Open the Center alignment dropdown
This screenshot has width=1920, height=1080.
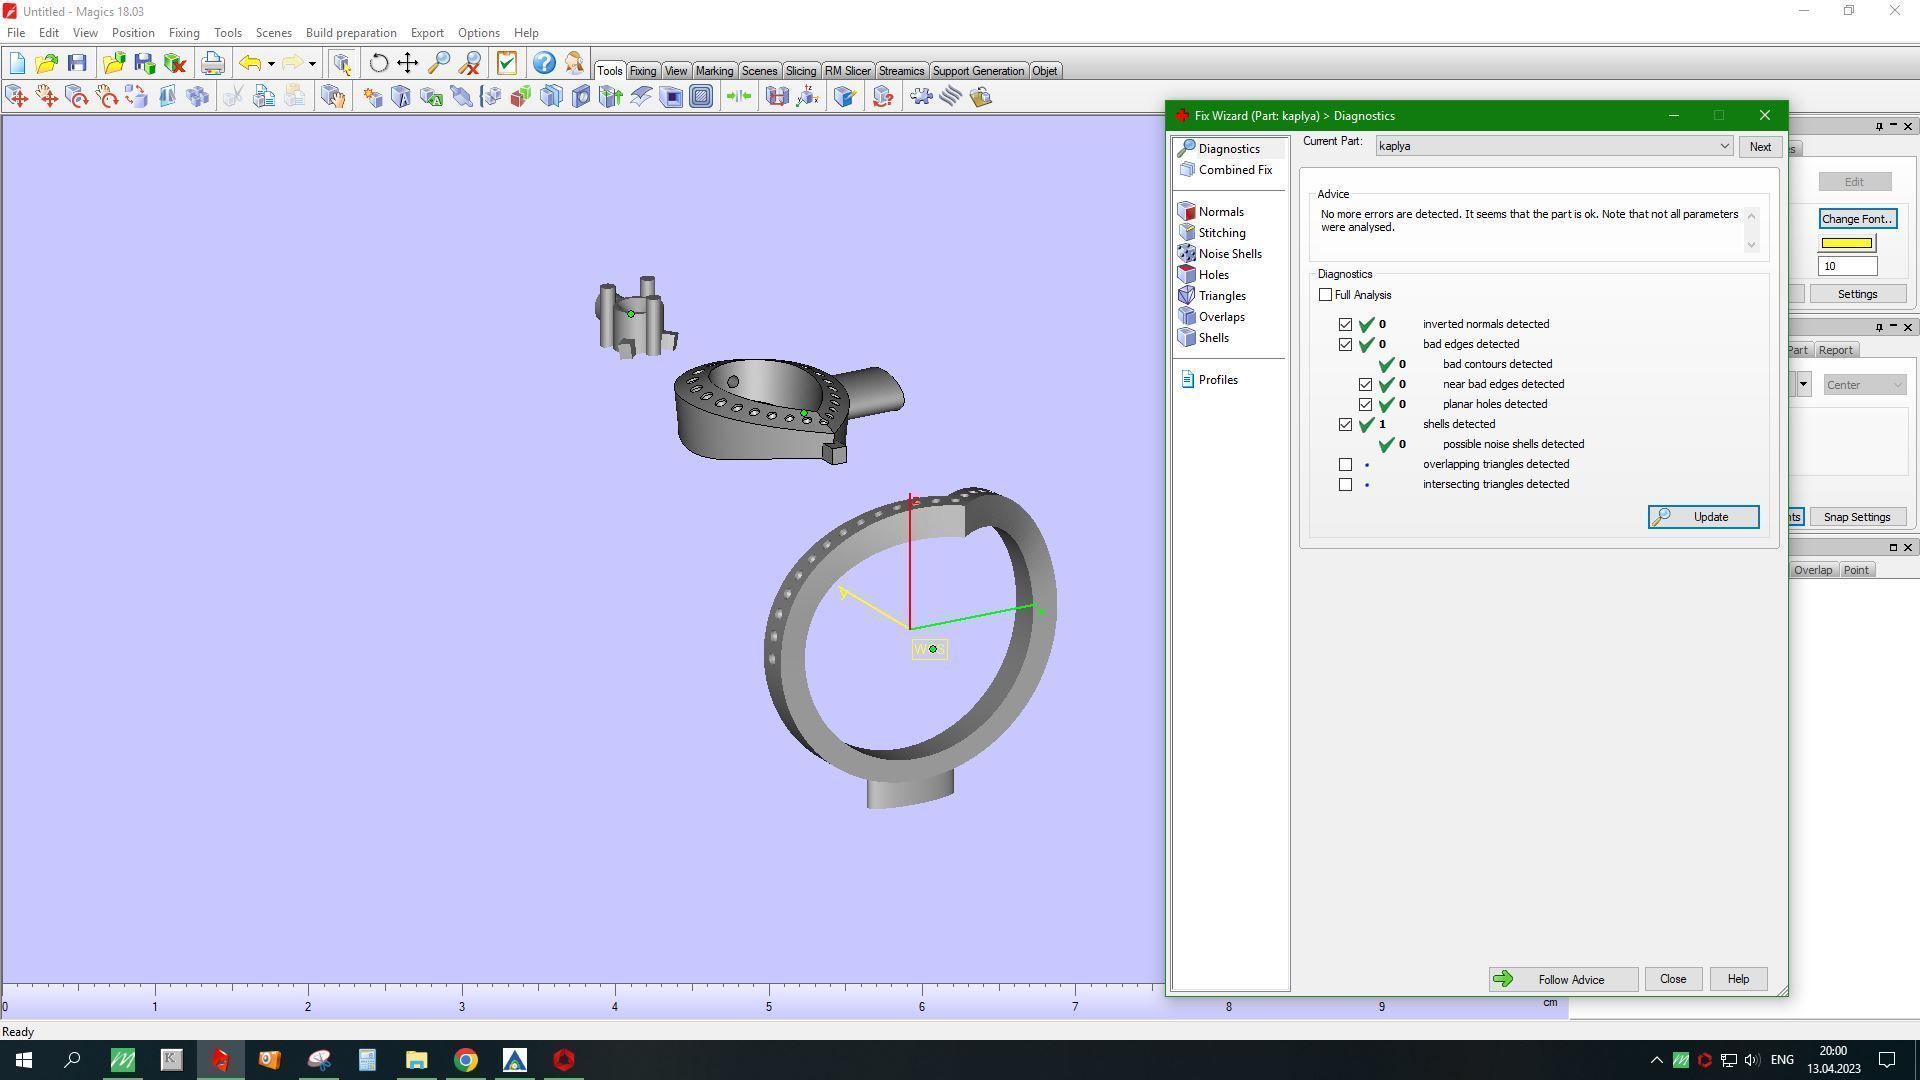[x=1864, y=385]
